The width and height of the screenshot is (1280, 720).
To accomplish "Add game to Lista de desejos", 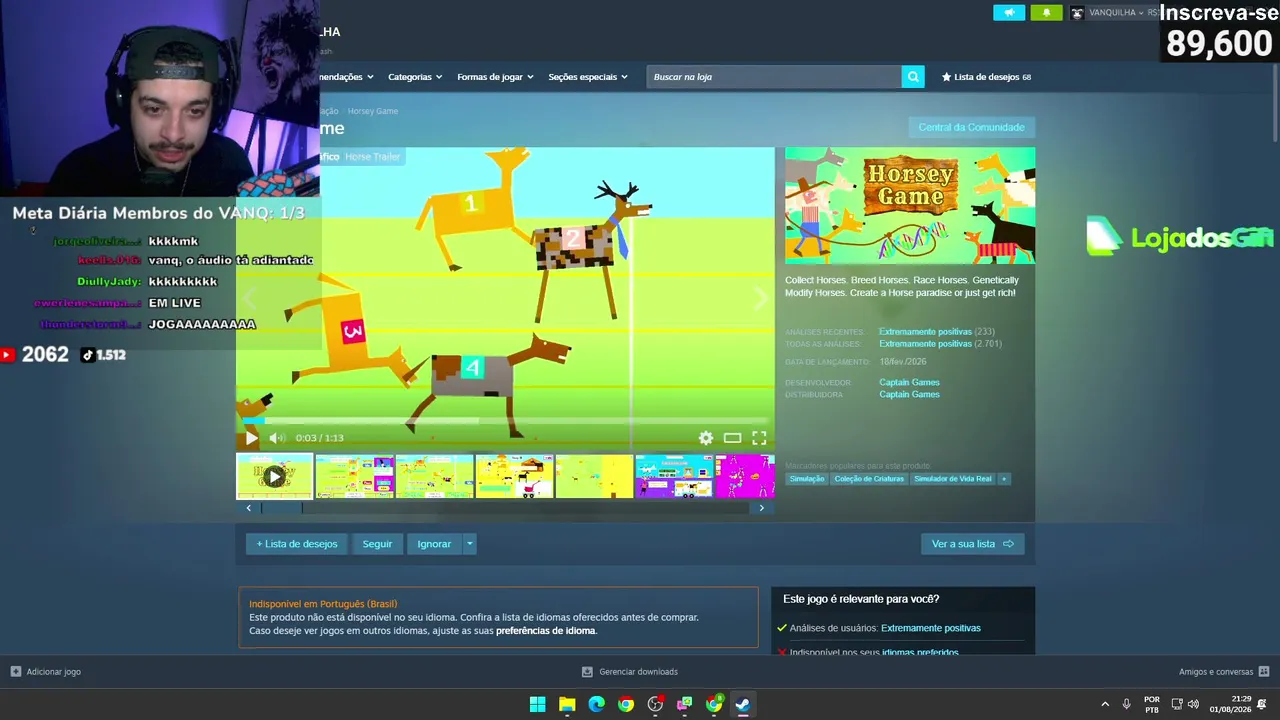I will click(297, 544).
